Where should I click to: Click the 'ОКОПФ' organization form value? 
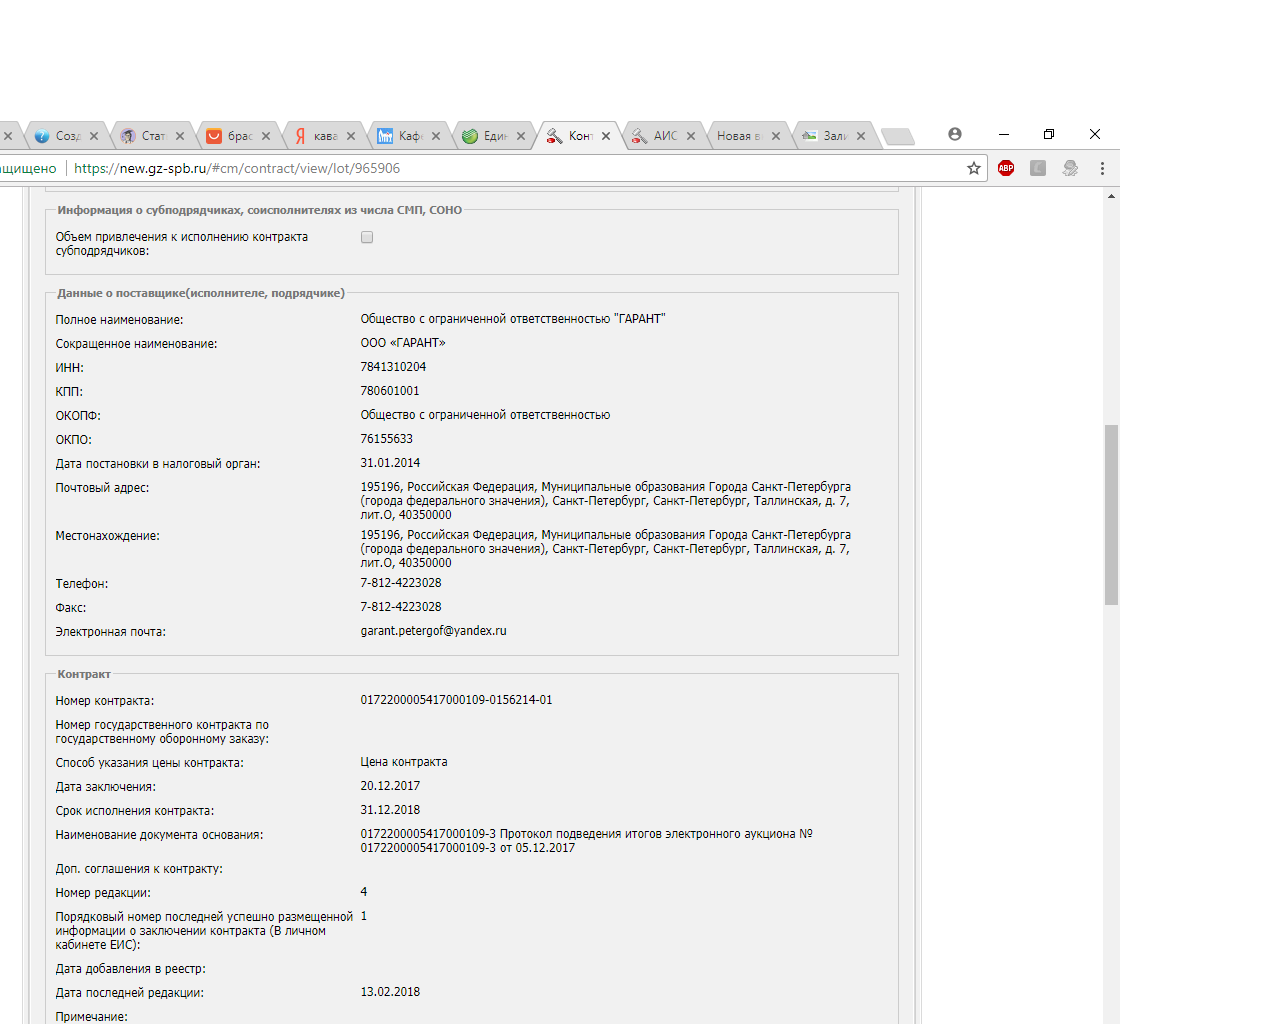point(485,415)
